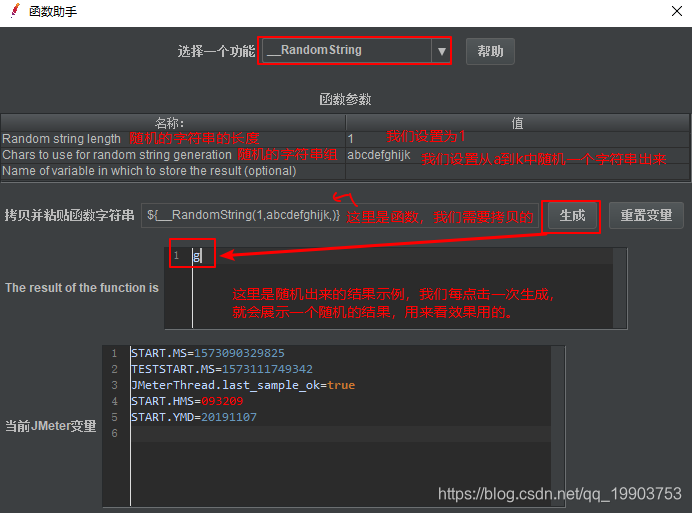Click empty line 6 in variables list
692x513 pixels.
click(340, 433)
